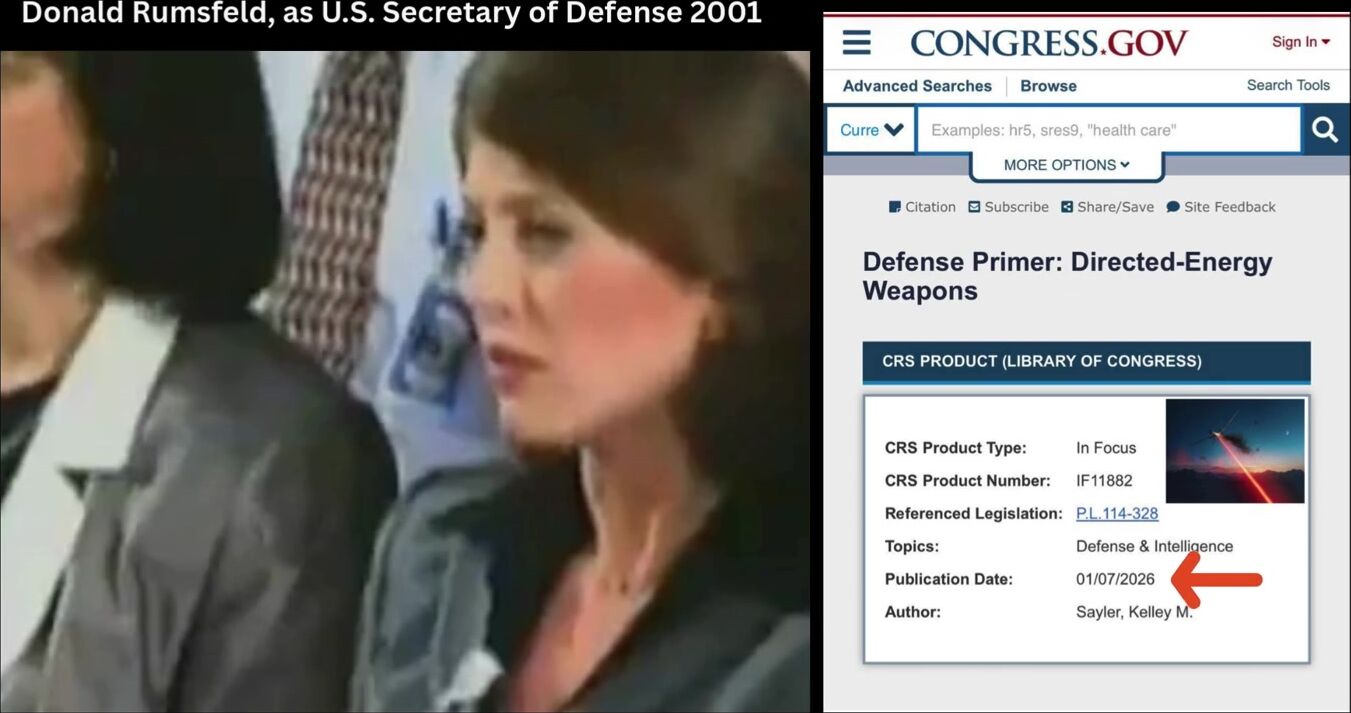Click the video frame of the woman
This screenshot has width=1351, height=713.
tap(405, 381)
